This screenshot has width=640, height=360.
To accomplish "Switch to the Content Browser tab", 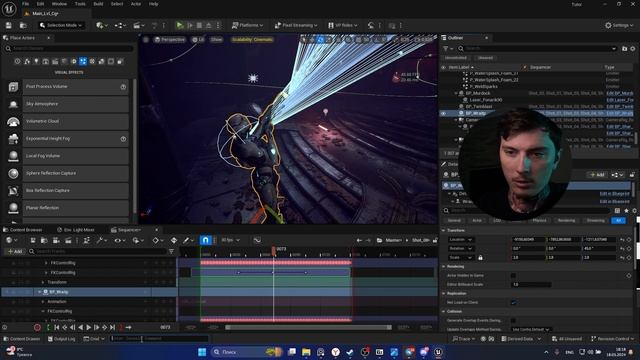I will (x=23, y=230).
